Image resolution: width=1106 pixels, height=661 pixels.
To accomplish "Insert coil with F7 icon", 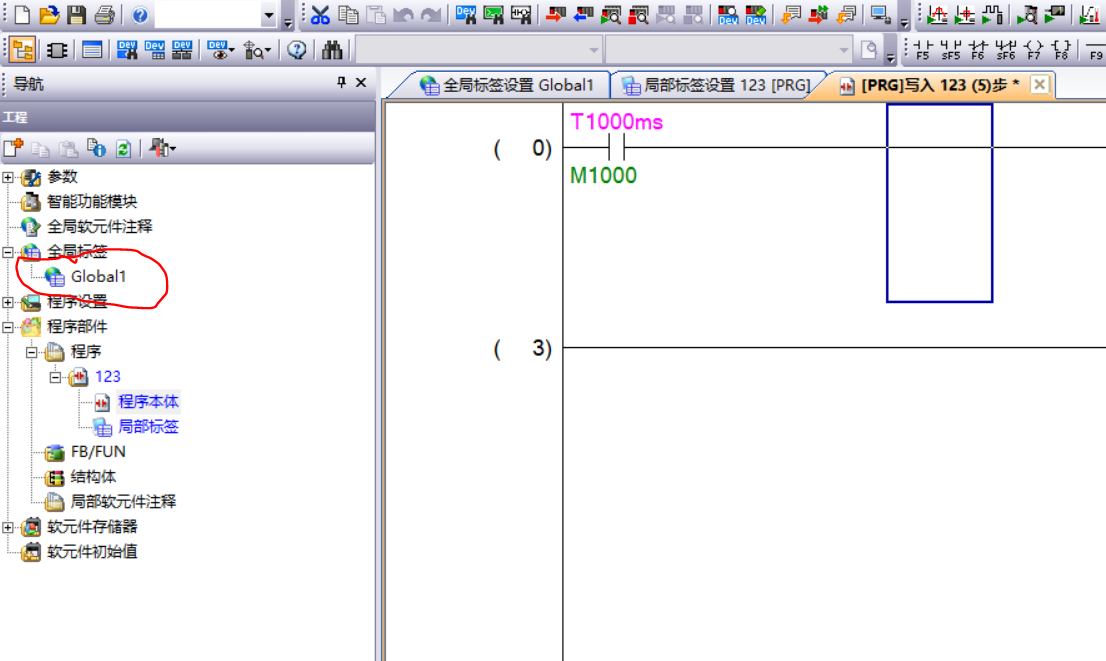I will [1034, 49].
